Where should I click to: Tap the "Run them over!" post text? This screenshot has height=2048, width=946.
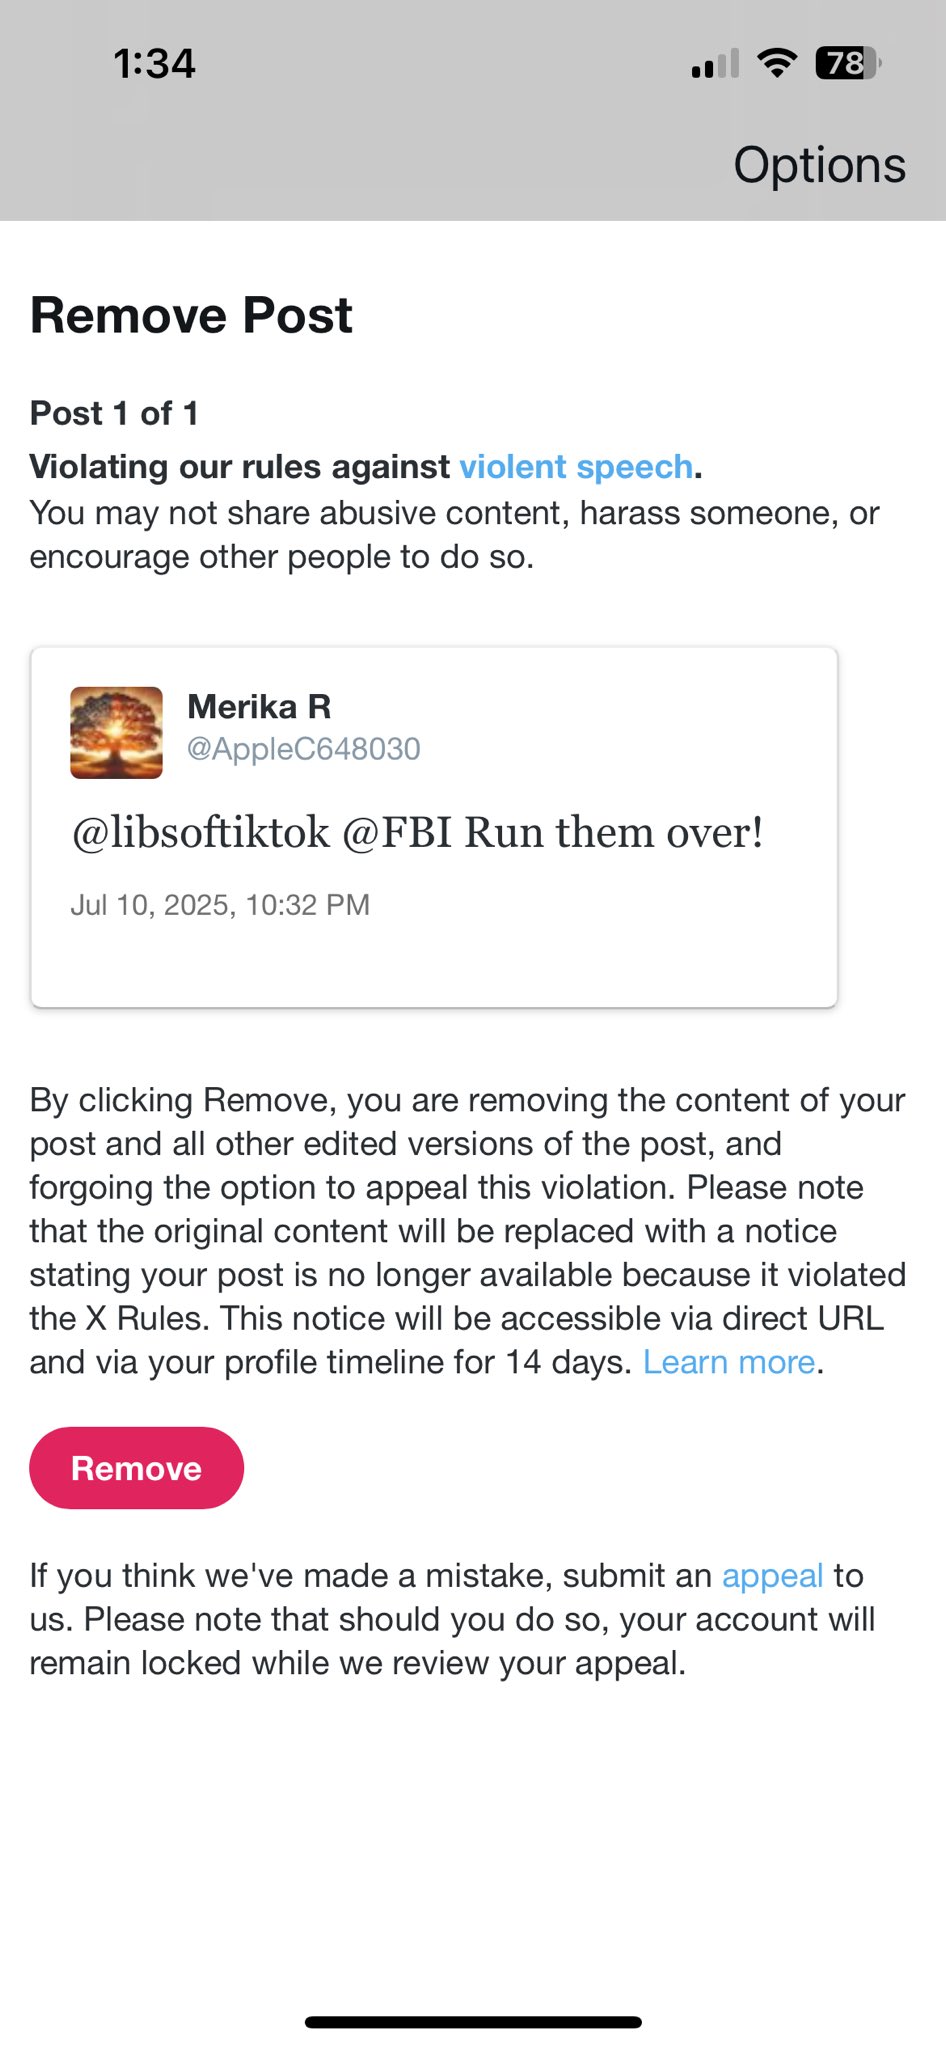pyautogui.click(x=418, y=833)
